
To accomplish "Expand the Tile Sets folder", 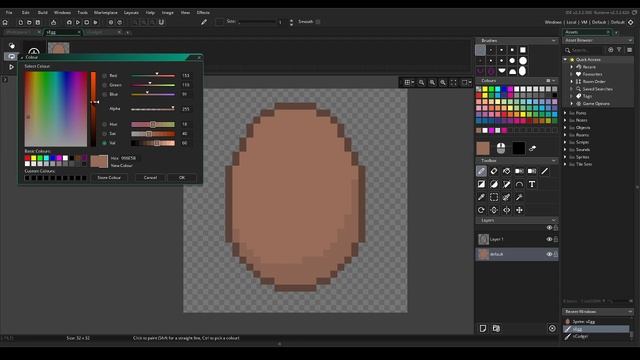I will point(565,164).
